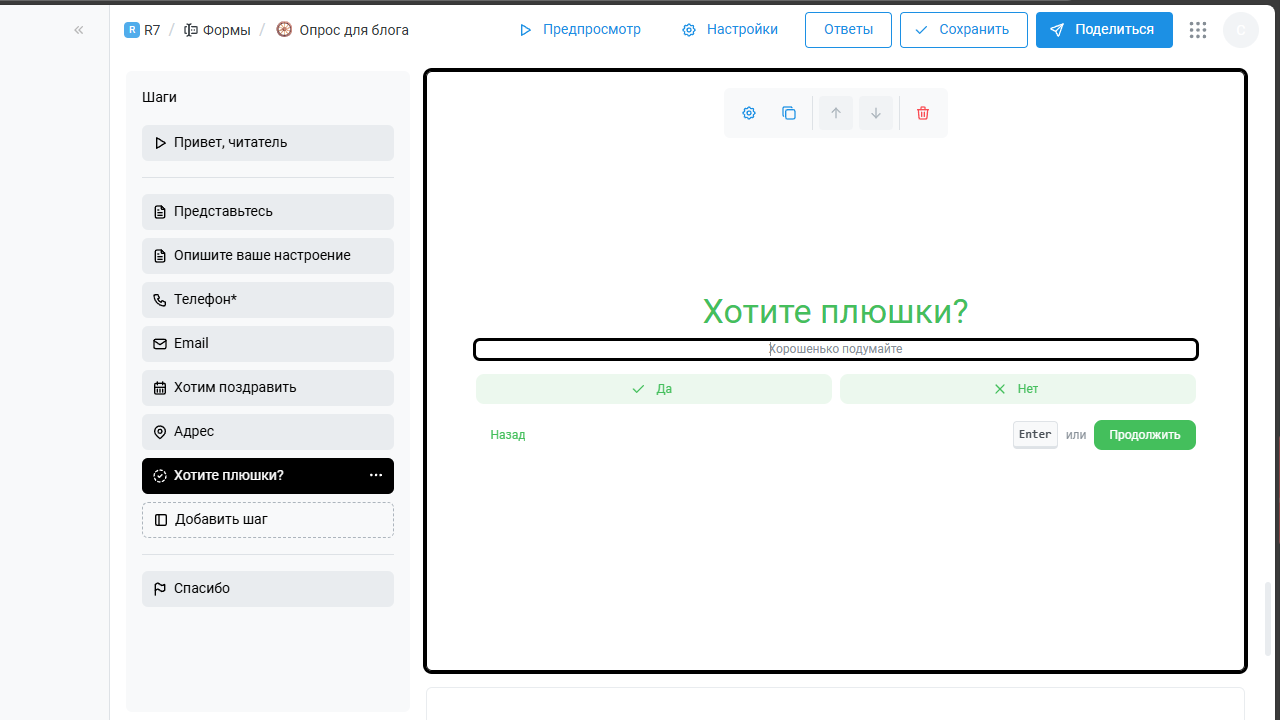Click the Сохранить button
The height and width of the screenshot is (720, 1280).
click(964, 30)
